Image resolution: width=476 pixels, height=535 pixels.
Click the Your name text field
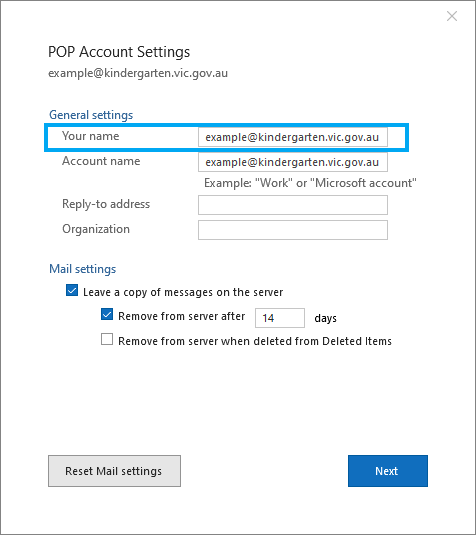tap(293, 137)
